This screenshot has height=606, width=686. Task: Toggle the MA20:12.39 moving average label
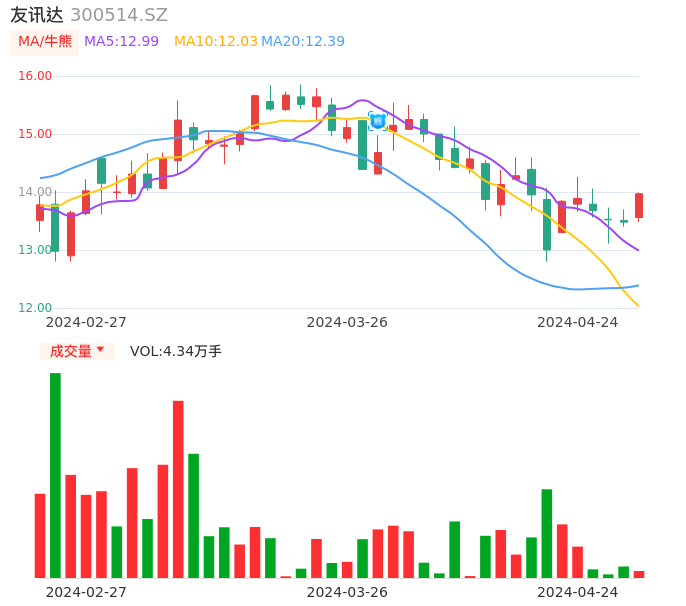(x=303, y=42)
